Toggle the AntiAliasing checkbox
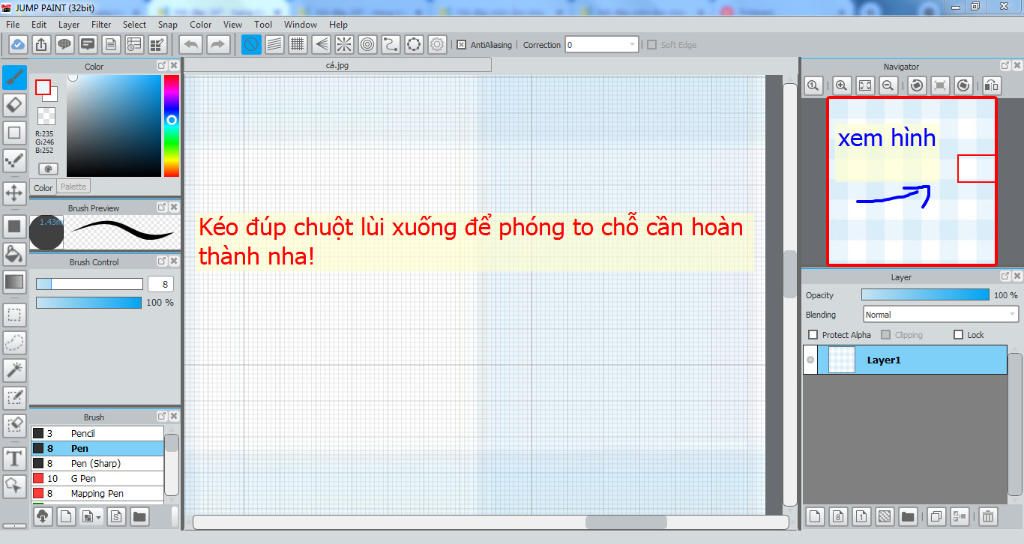1024x544 pixels. [461, 44]
